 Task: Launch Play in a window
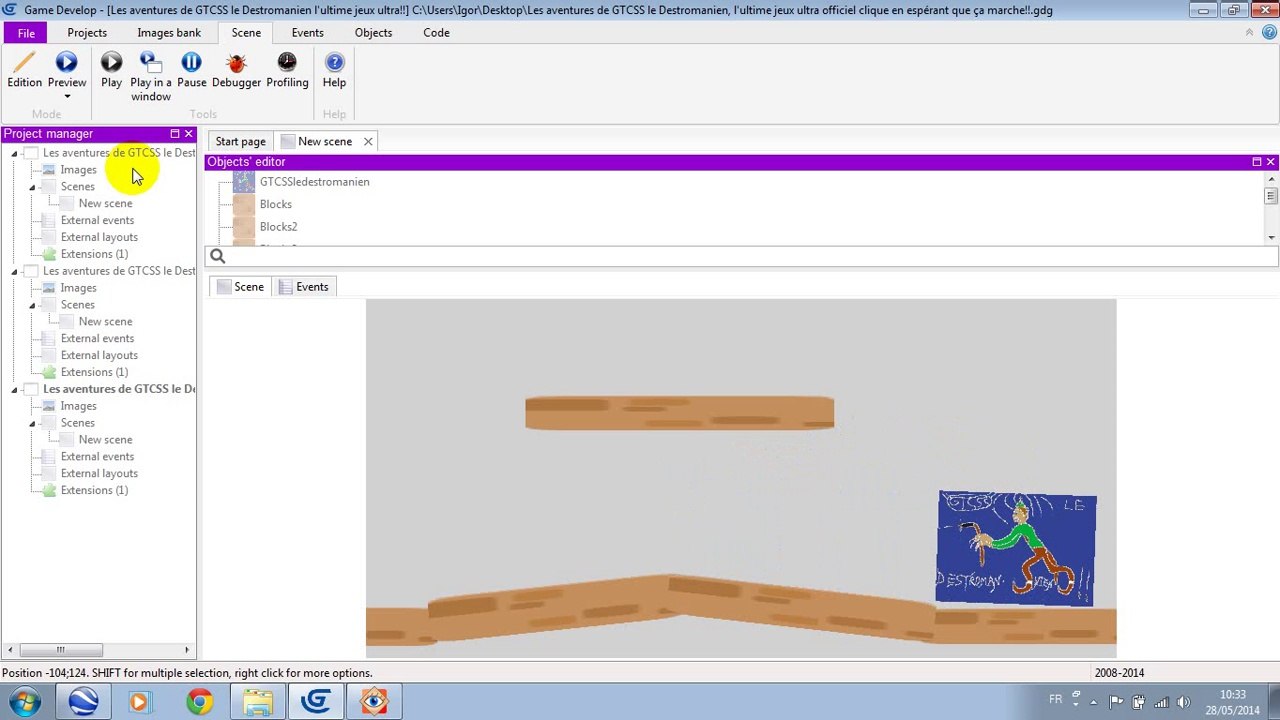coord(151,77)
